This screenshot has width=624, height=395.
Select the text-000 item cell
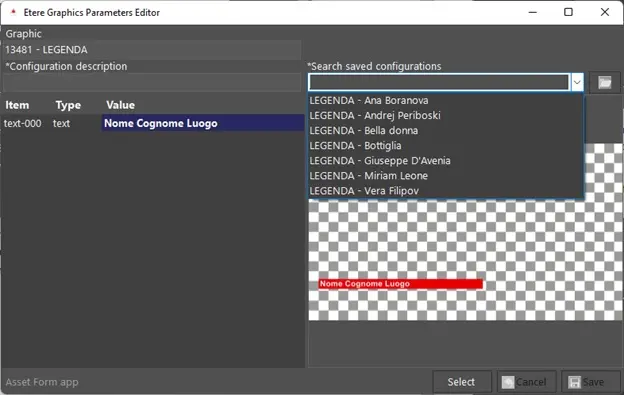[x=23, y=123]
